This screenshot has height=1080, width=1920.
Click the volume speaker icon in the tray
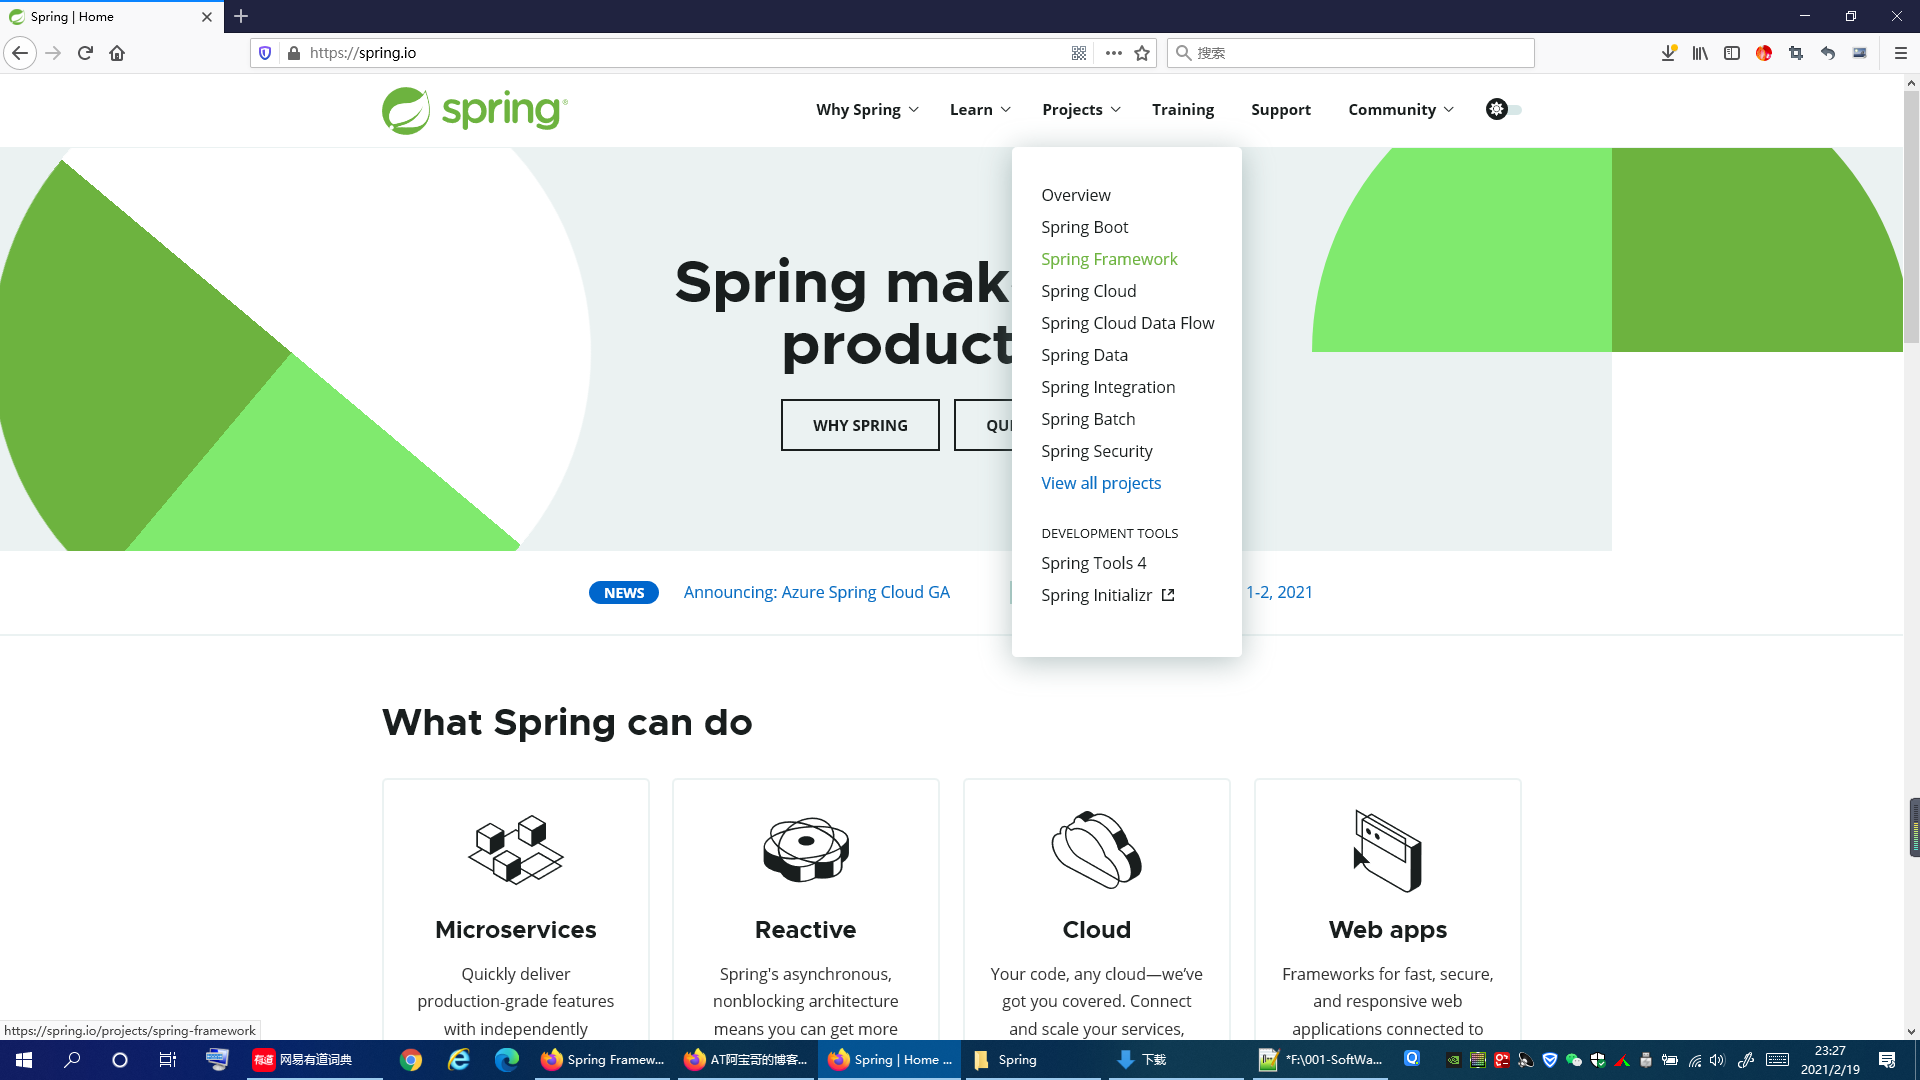point(1715,1060)
